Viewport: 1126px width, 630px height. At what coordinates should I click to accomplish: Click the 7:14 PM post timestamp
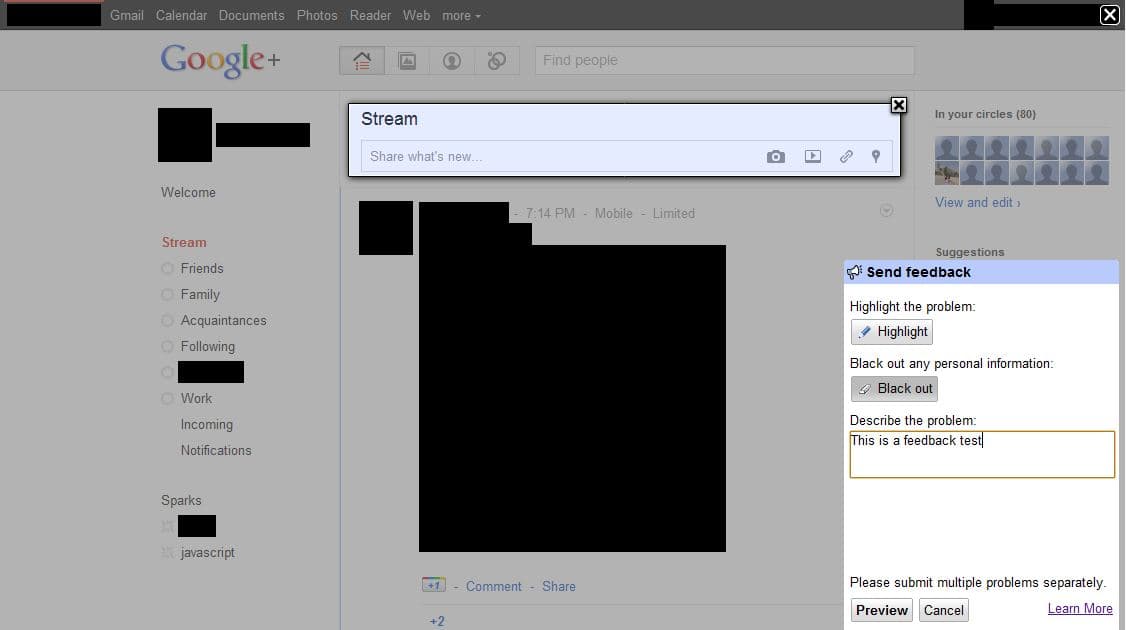pyautogui.click(x=550, y=213)
